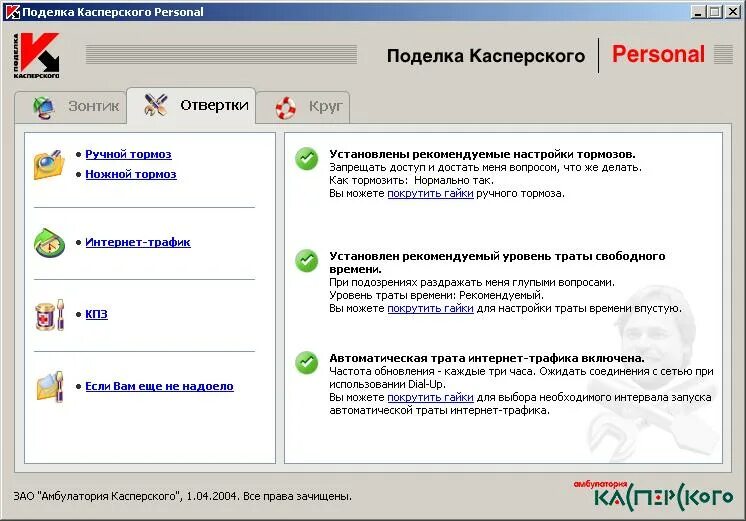Click покрутить гайки link for траты времени впустую
The width and height of the screenshot is (746, 521).
[x=431, y=308]
